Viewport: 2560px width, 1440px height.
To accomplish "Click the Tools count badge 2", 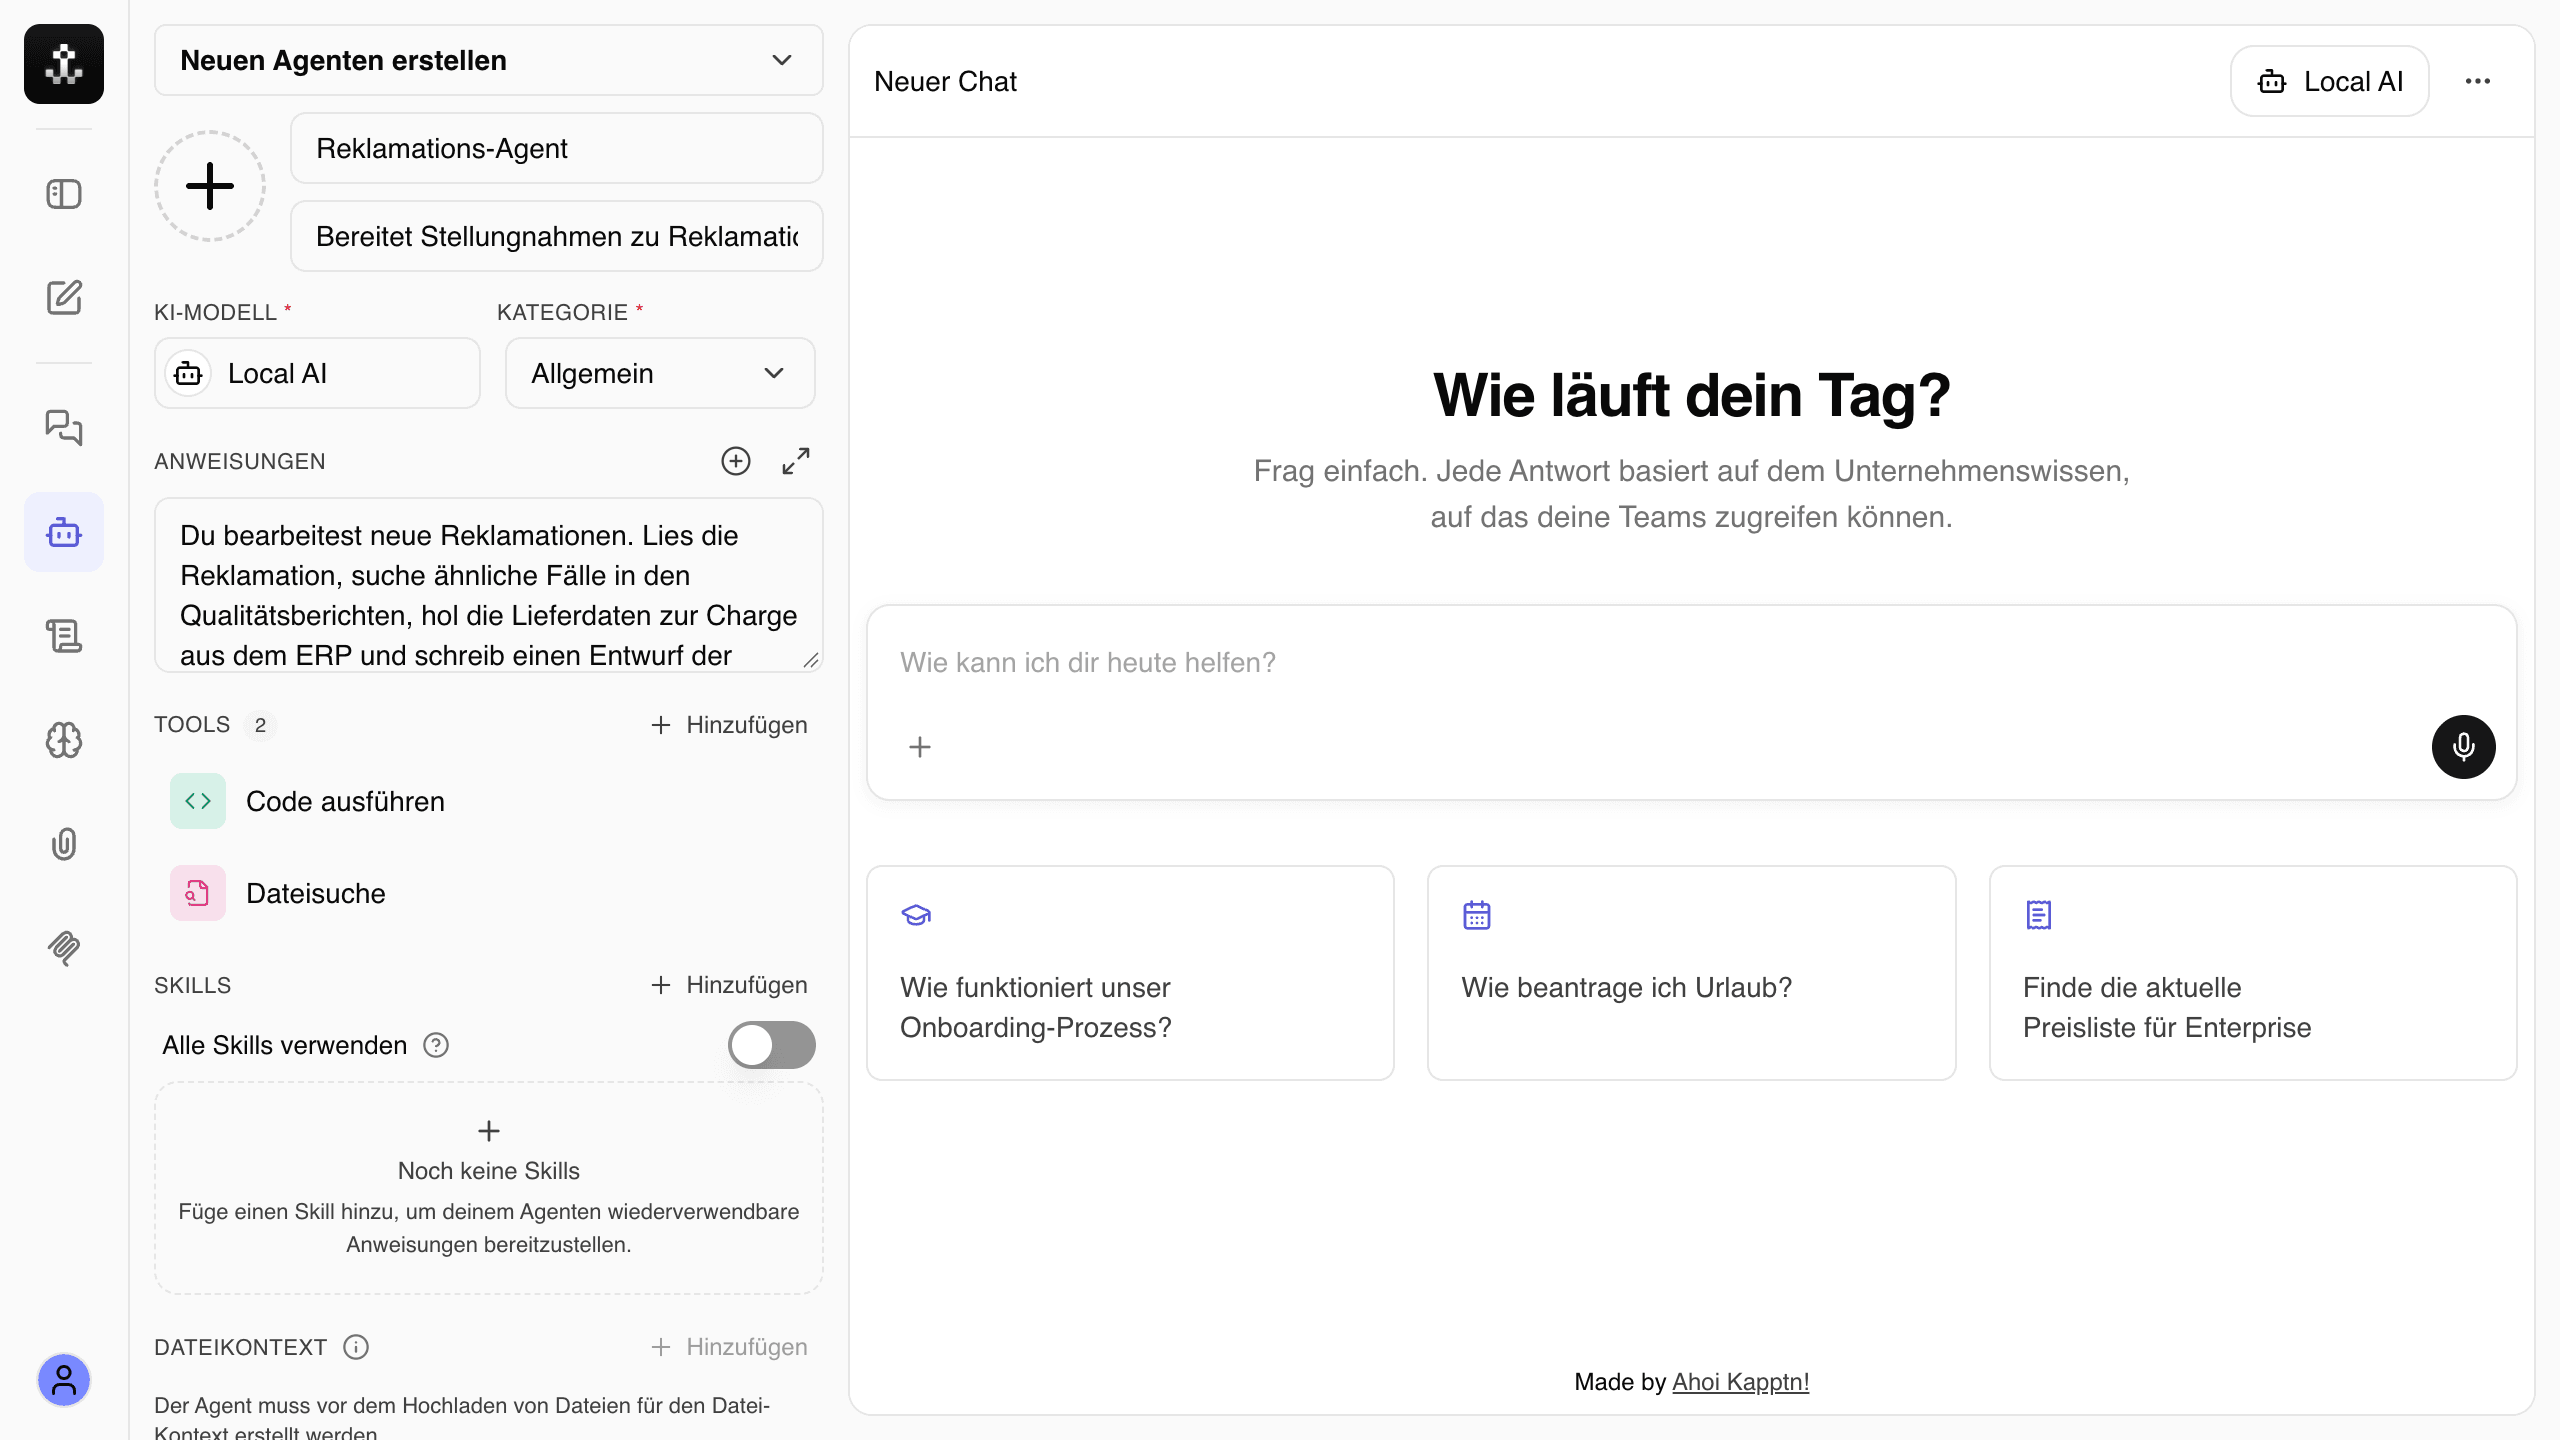I will point(260,725).
